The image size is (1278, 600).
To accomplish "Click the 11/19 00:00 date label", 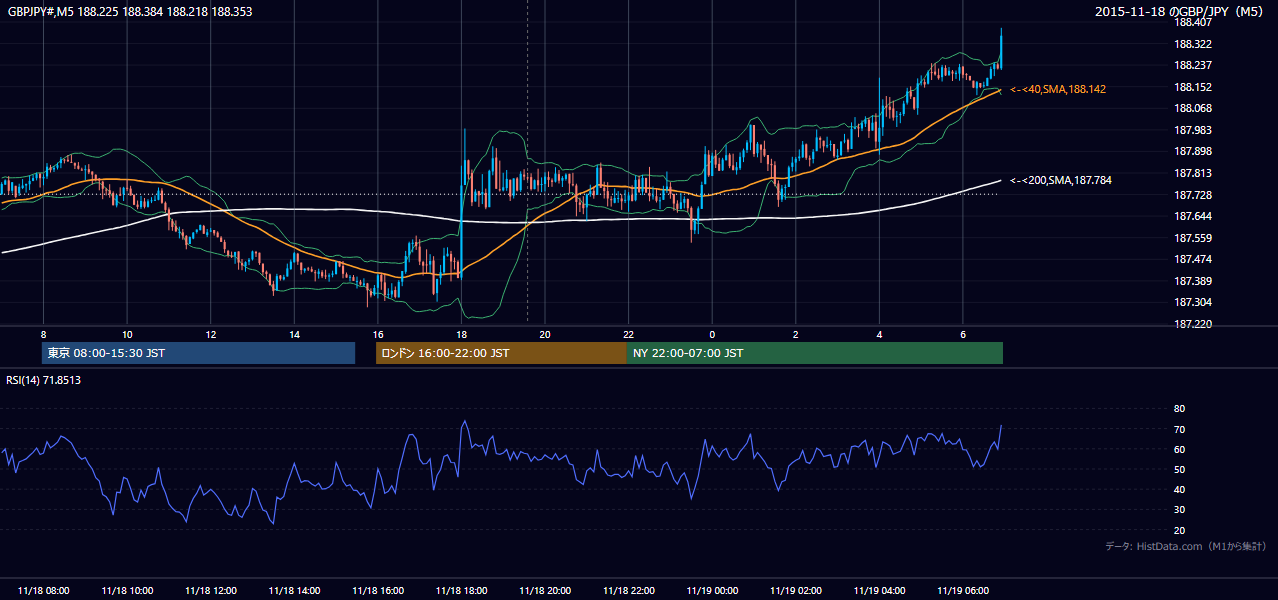I will (712, 591).
